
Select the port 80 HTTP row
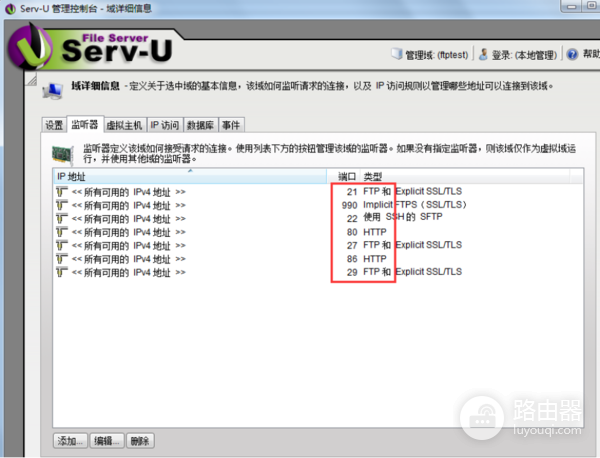click(318, 231)
